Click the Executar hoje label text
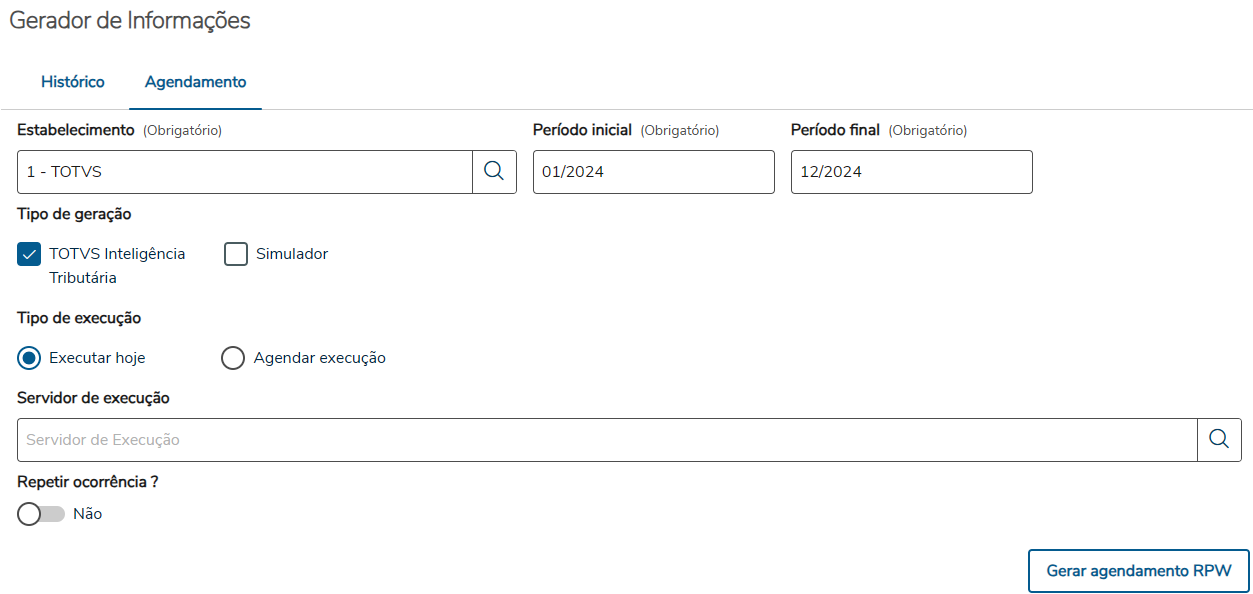The width and height of the screenshot is (1253, 594). pos(97,358)
